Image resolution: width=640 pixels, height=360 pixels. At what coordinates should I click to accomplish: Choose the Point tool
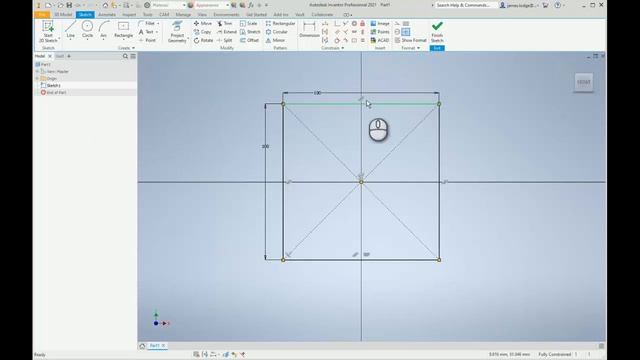click(147, 40)
